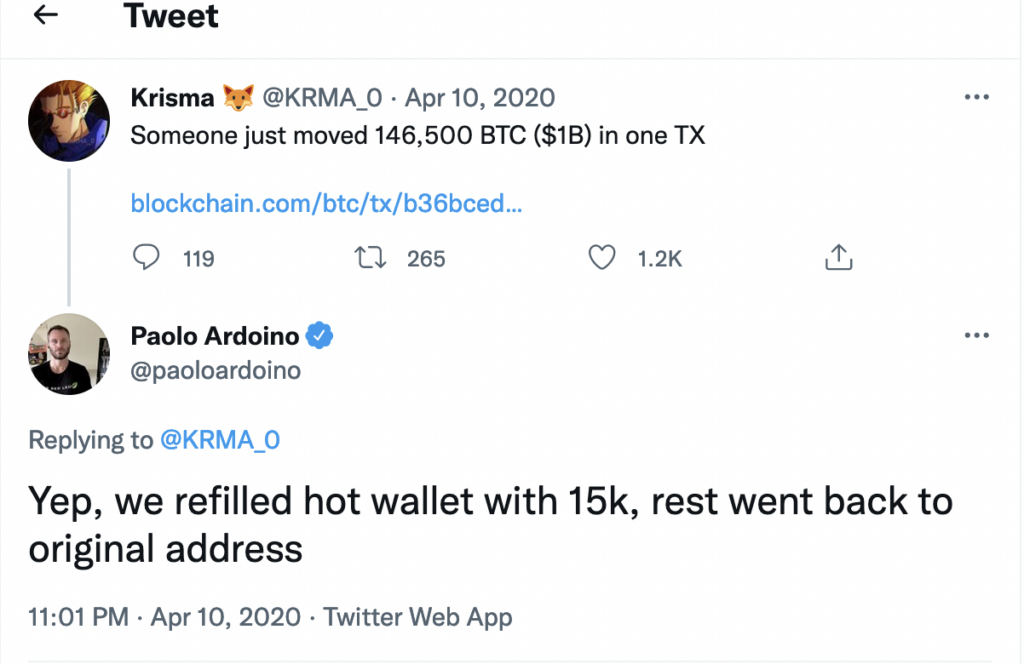Viewport: 1024px width, 664px height.
Task: Open the more options menu on Paolo's reply
Action: pos(977,335)
